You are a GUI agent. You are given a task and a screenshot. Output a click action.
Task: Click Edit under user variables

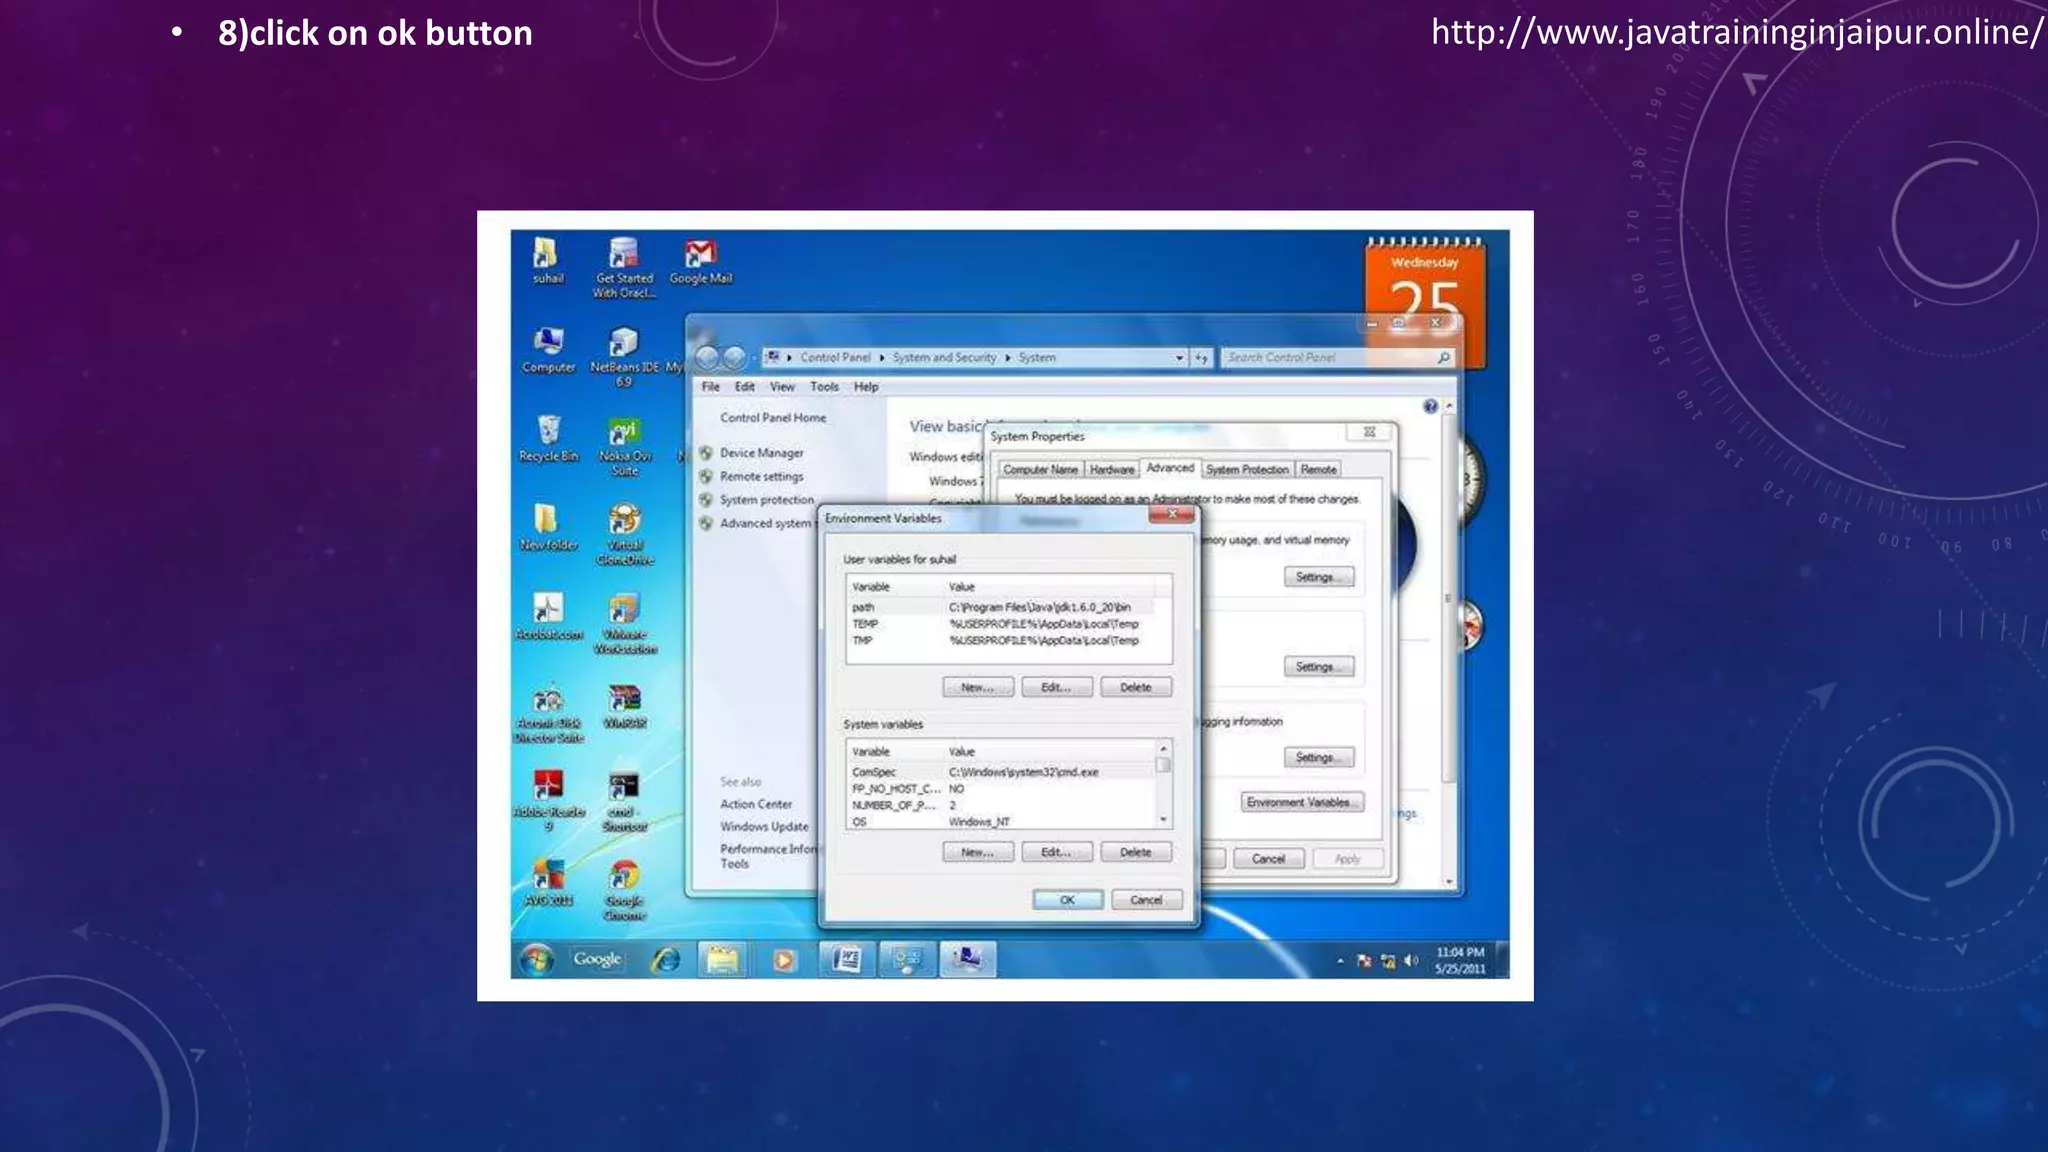1056,688
